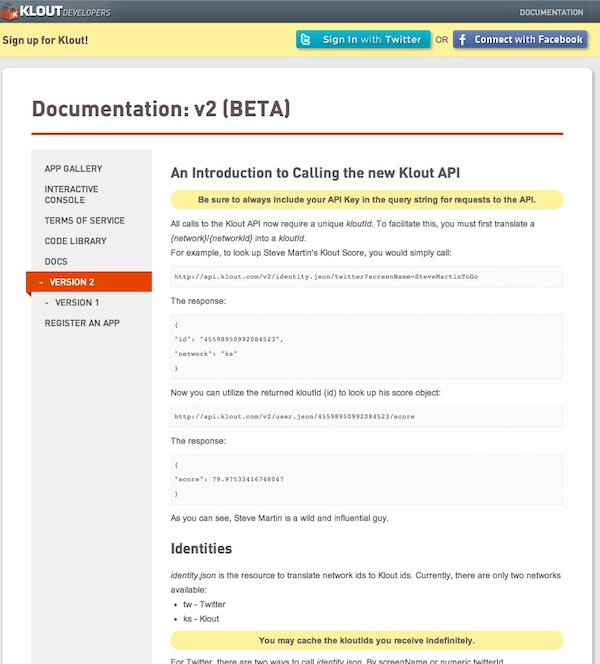
Task: Open App Gallery in sidebar
Action: 73,169
